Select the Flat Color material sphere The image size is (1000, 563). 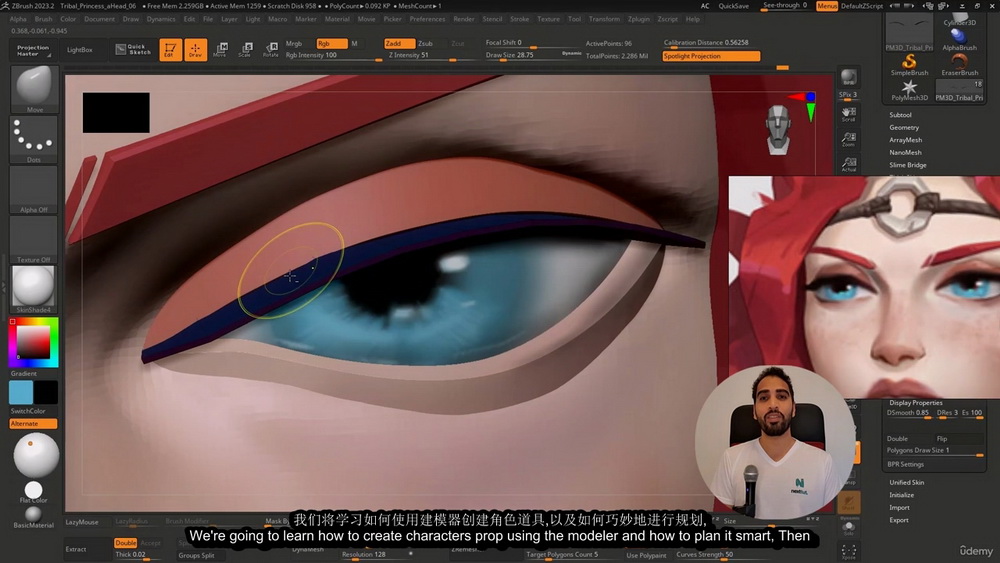tap(34, 492)
